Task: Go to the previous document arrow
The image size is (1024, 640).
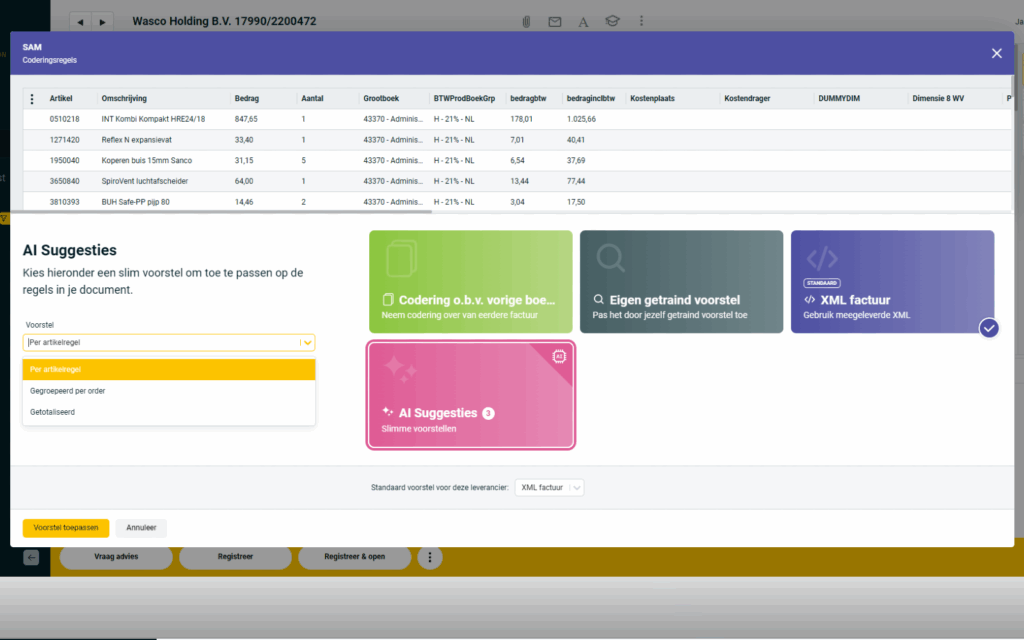Action: click(x=80, y=21)
